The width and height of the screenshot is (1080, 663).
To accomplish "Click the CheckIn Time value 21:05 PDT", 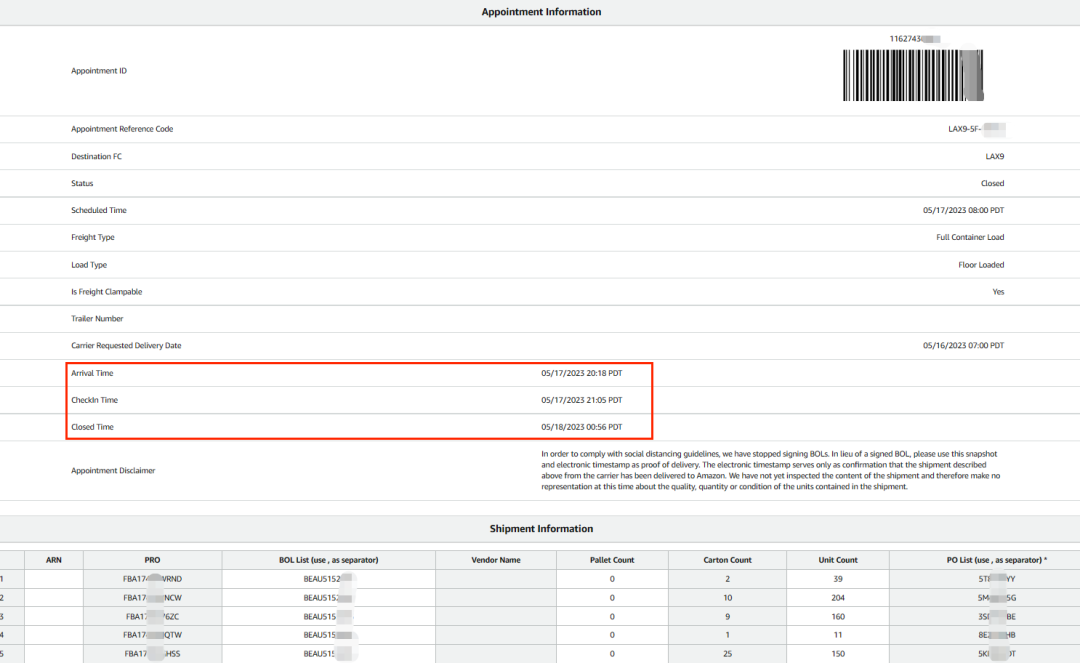I will (x=581, y=400).
